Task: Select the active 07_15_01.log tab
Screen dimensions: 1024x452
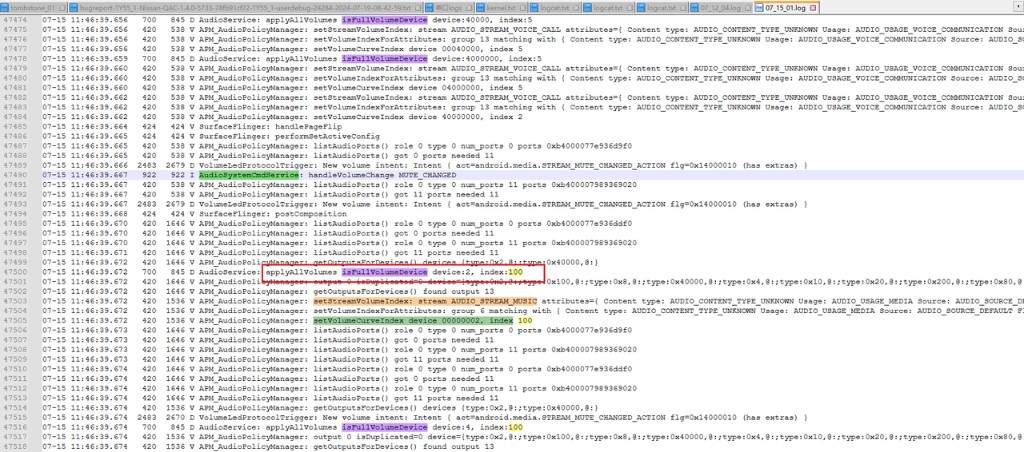Action: 786,7
